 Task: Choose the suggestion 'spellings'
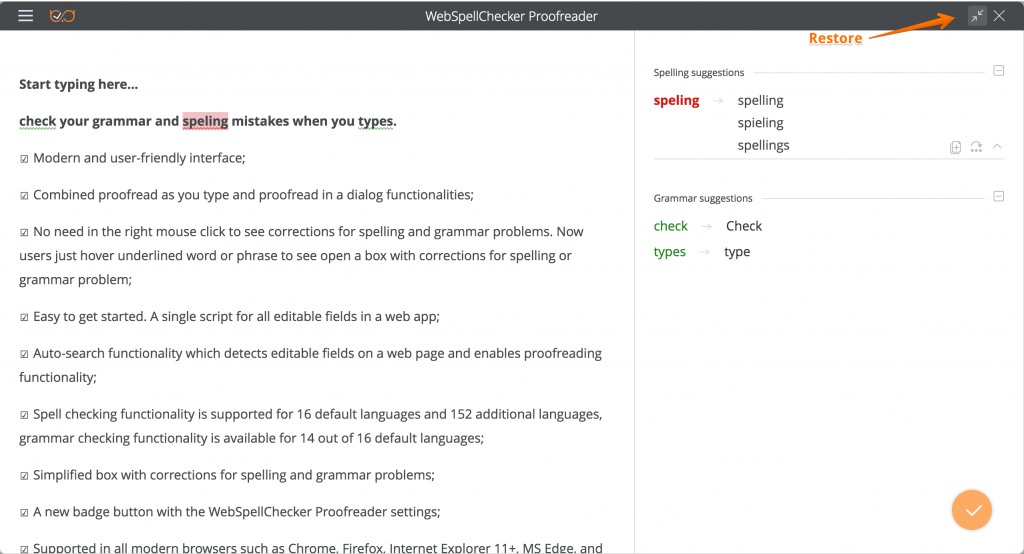[763, 145]
